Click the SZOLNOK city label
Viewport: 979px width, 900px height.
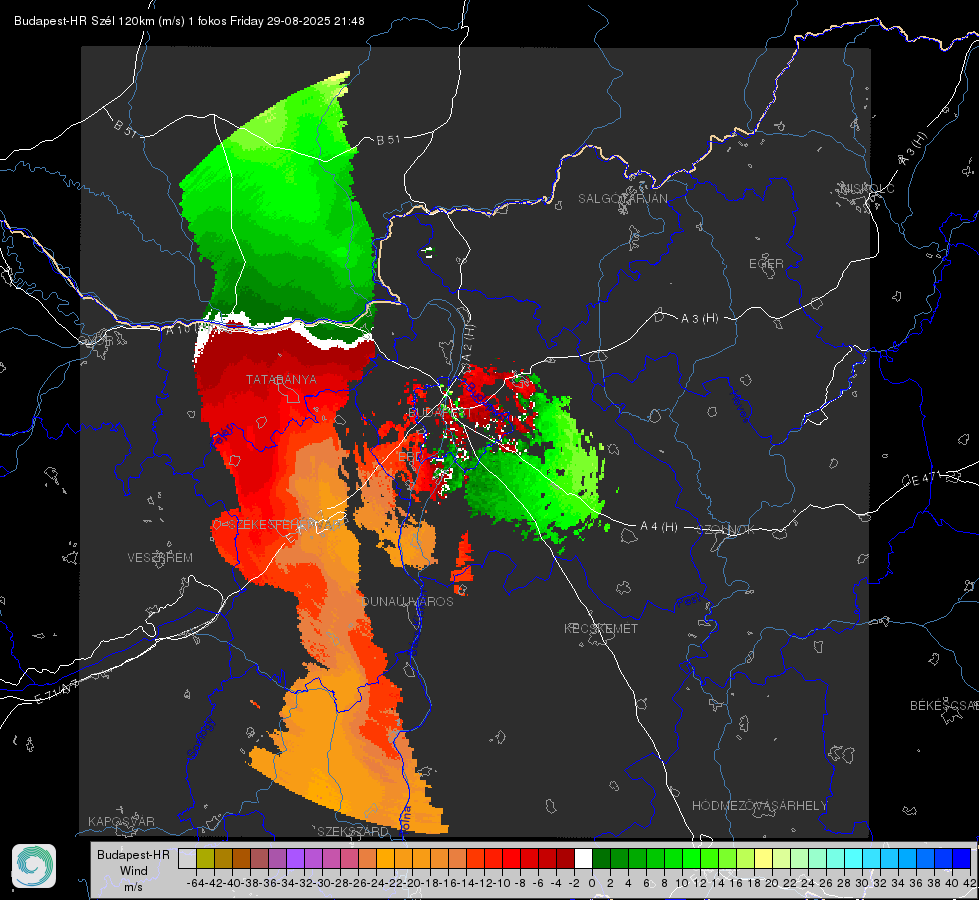click(726, 529)
